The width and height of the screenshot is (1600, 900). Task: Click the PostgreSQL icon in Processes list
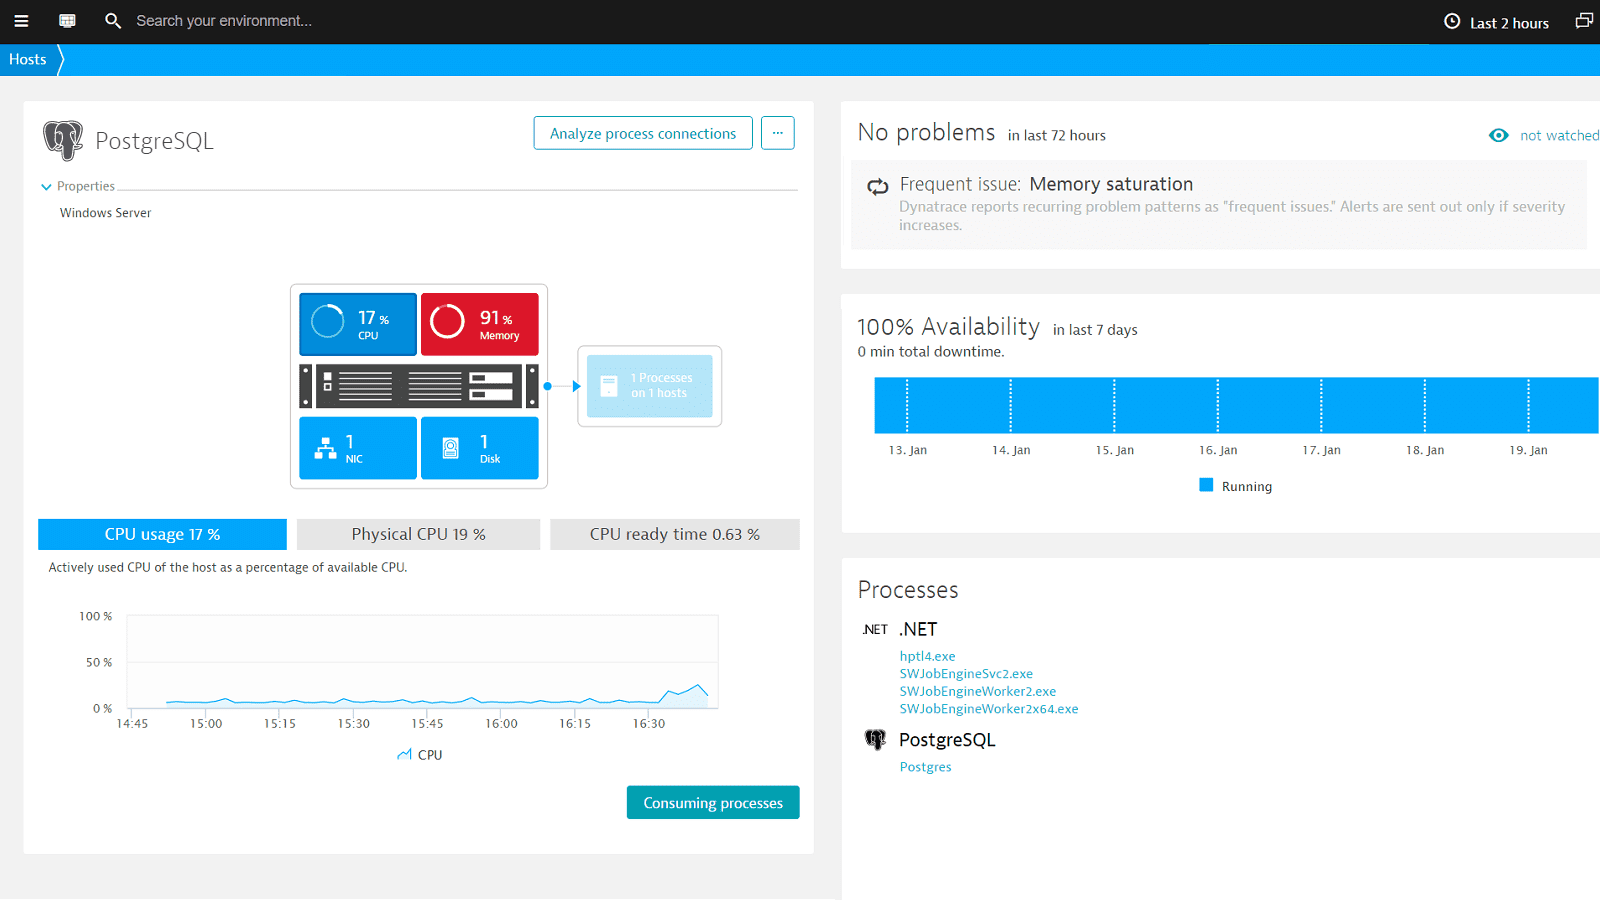875,740
